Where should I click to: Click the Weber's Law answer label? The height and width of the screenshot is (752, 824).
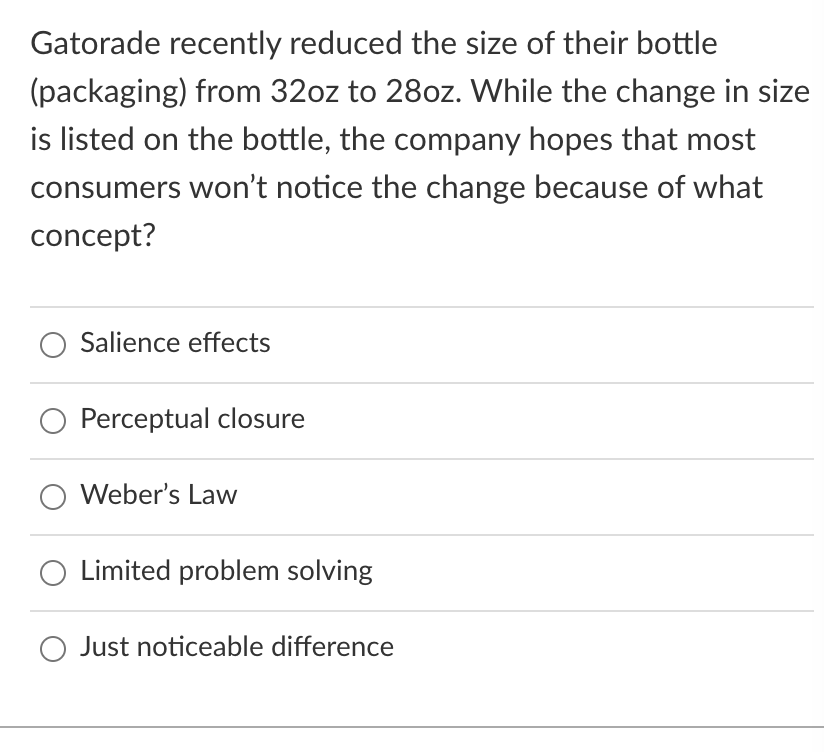pyautogui.click(x=158, y=495)
